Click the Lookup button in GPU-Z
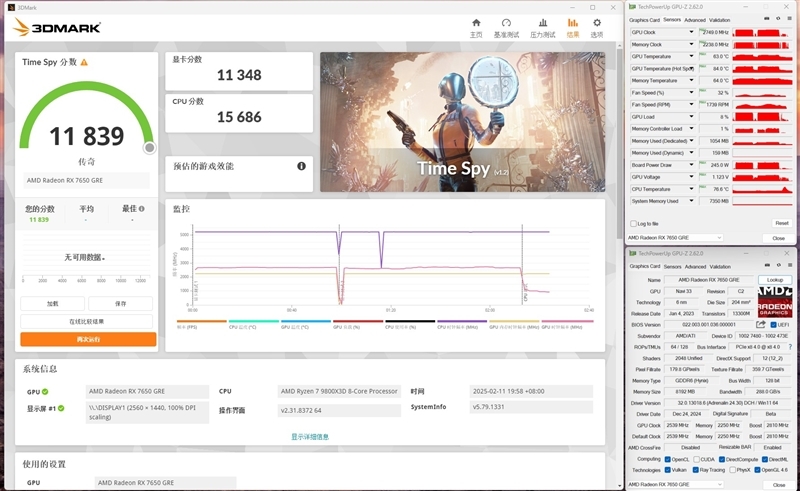The width and height of the screenshot is (800, 491). click(x=774, y=280)
